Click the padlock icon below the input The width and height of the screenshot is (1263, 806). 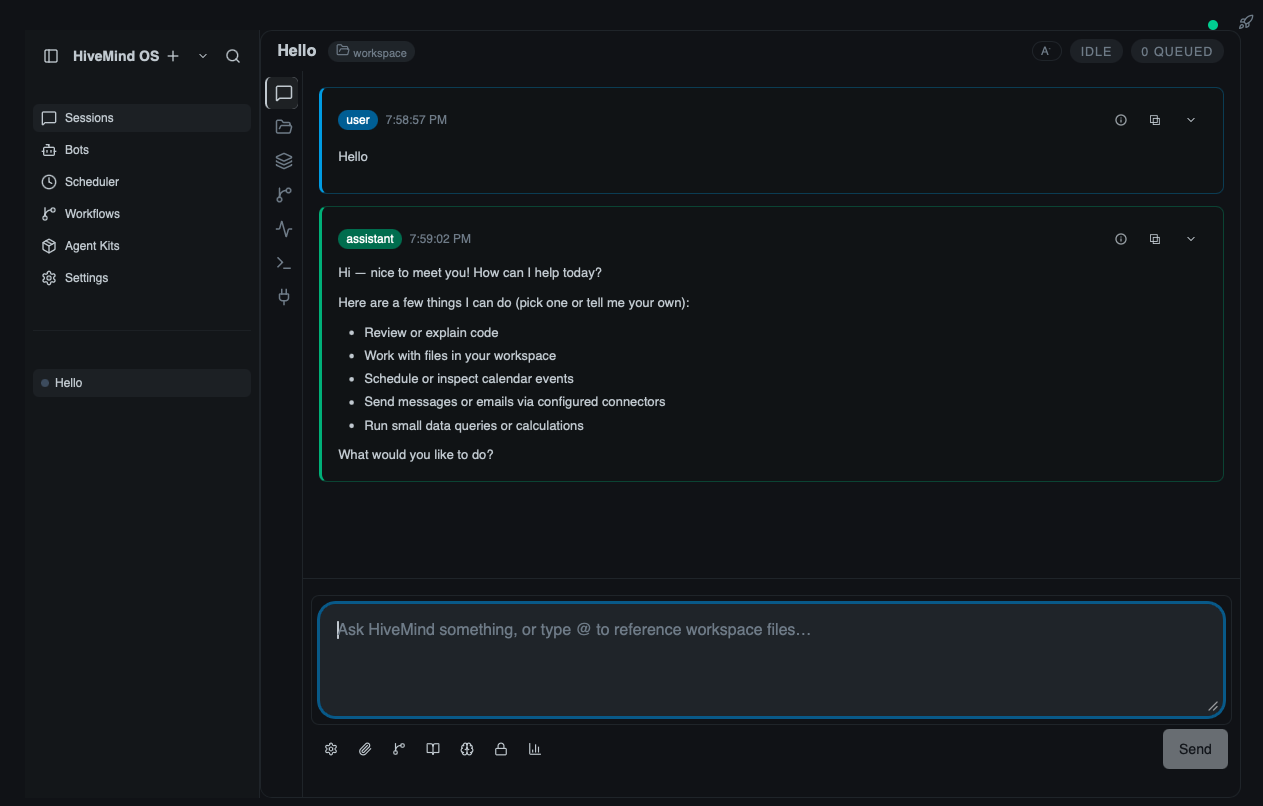point(501,749)
